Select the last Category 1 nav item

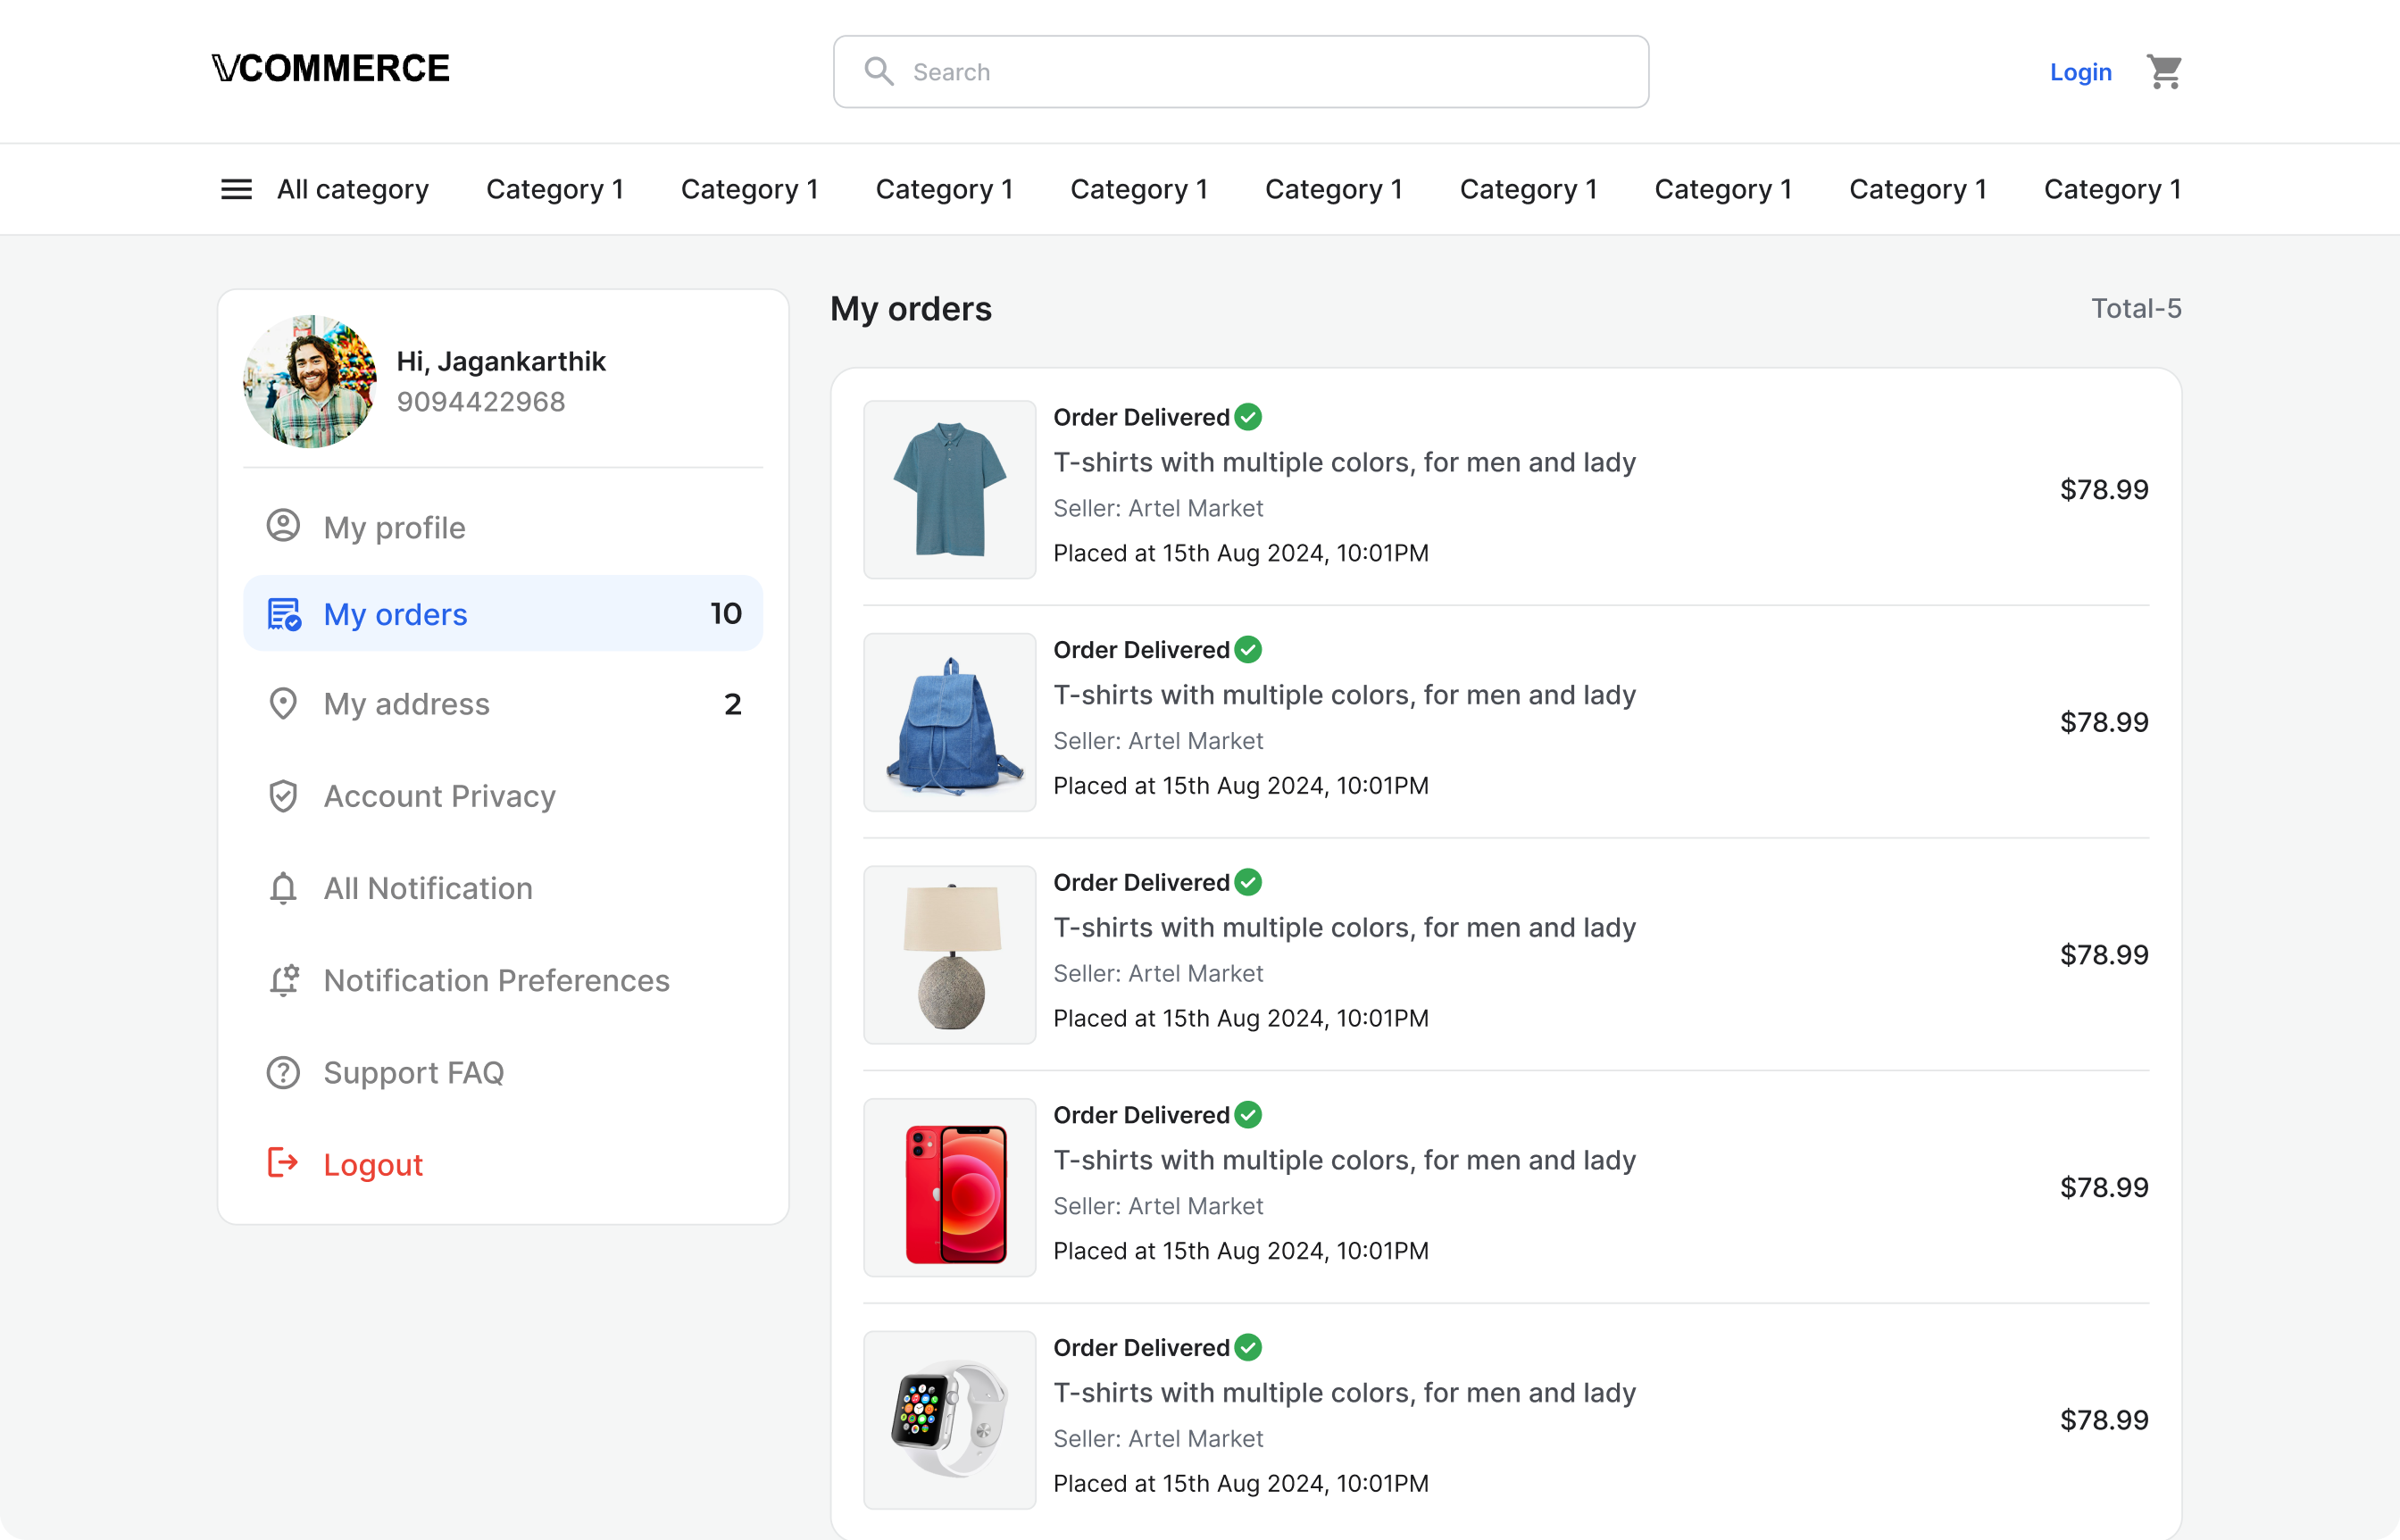coord(2112,189)
